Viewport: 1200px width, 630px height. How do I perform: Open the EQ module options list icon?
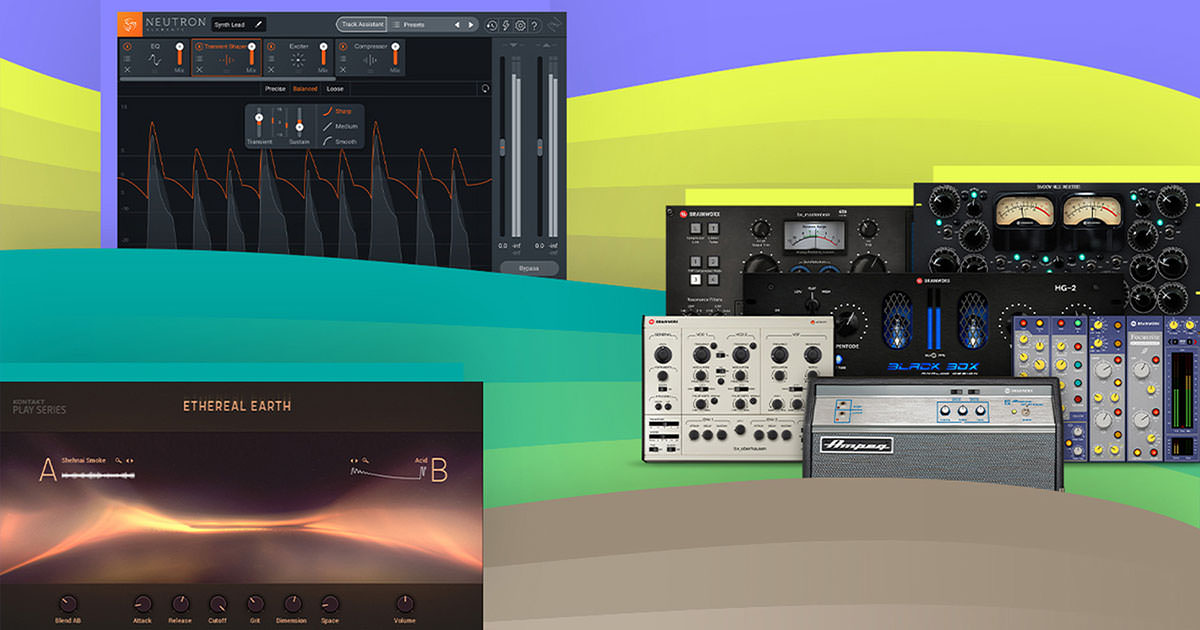127,59
